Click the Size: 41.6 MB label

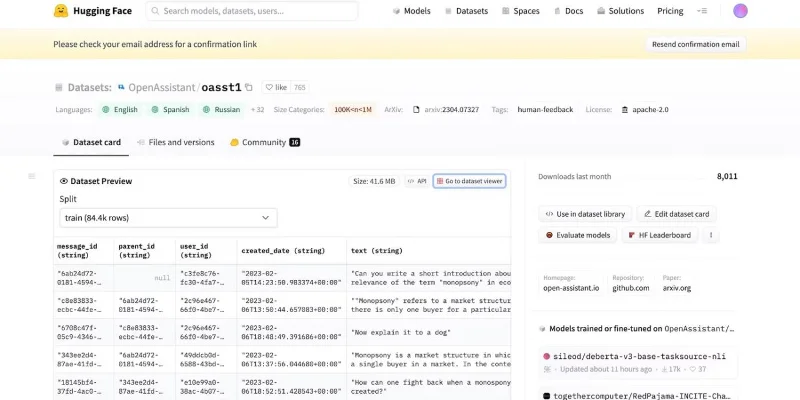pos(374,181)
